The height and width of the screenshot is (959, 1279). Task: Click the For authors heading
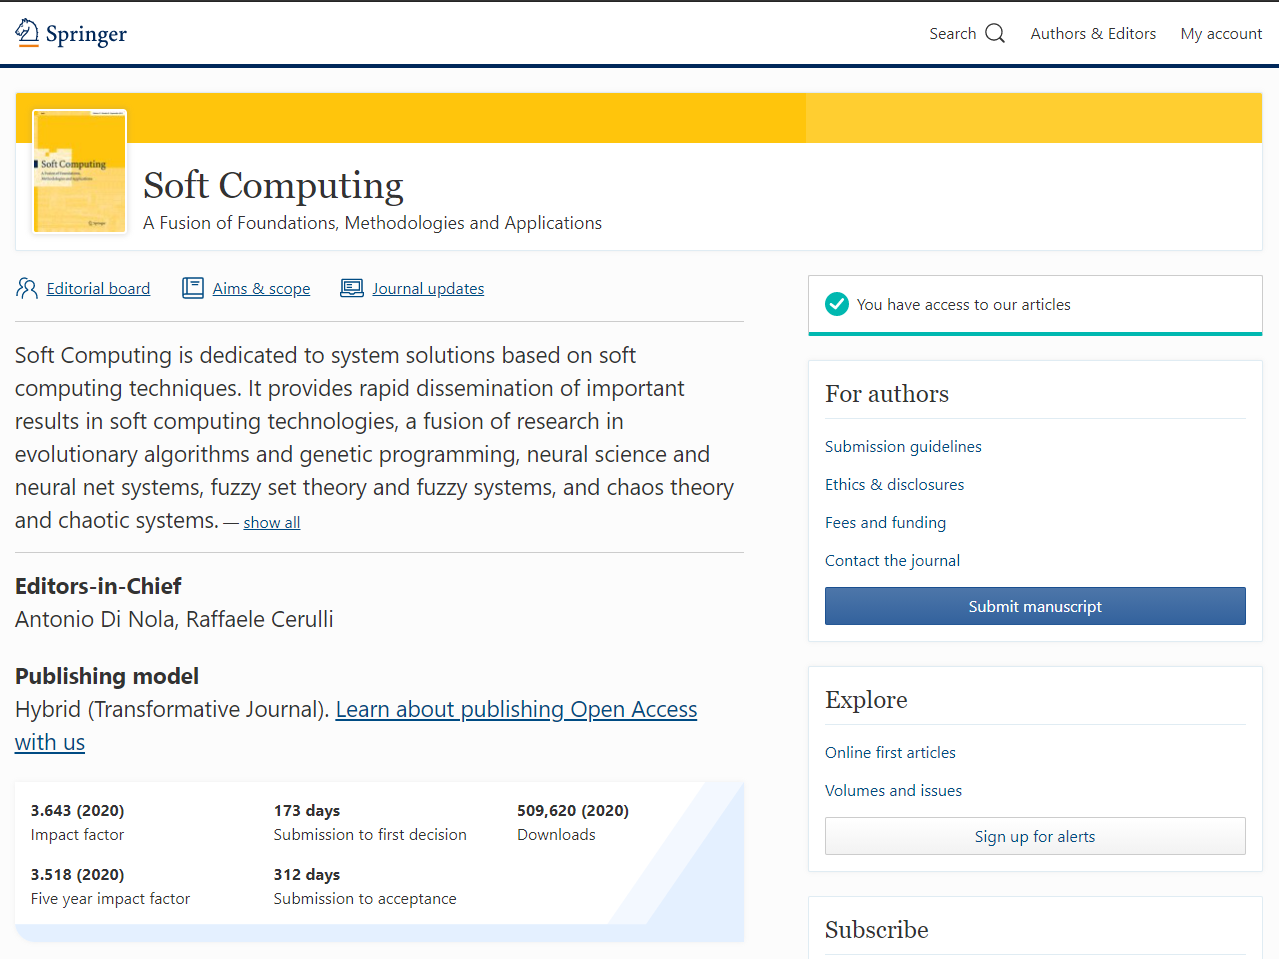887,394
